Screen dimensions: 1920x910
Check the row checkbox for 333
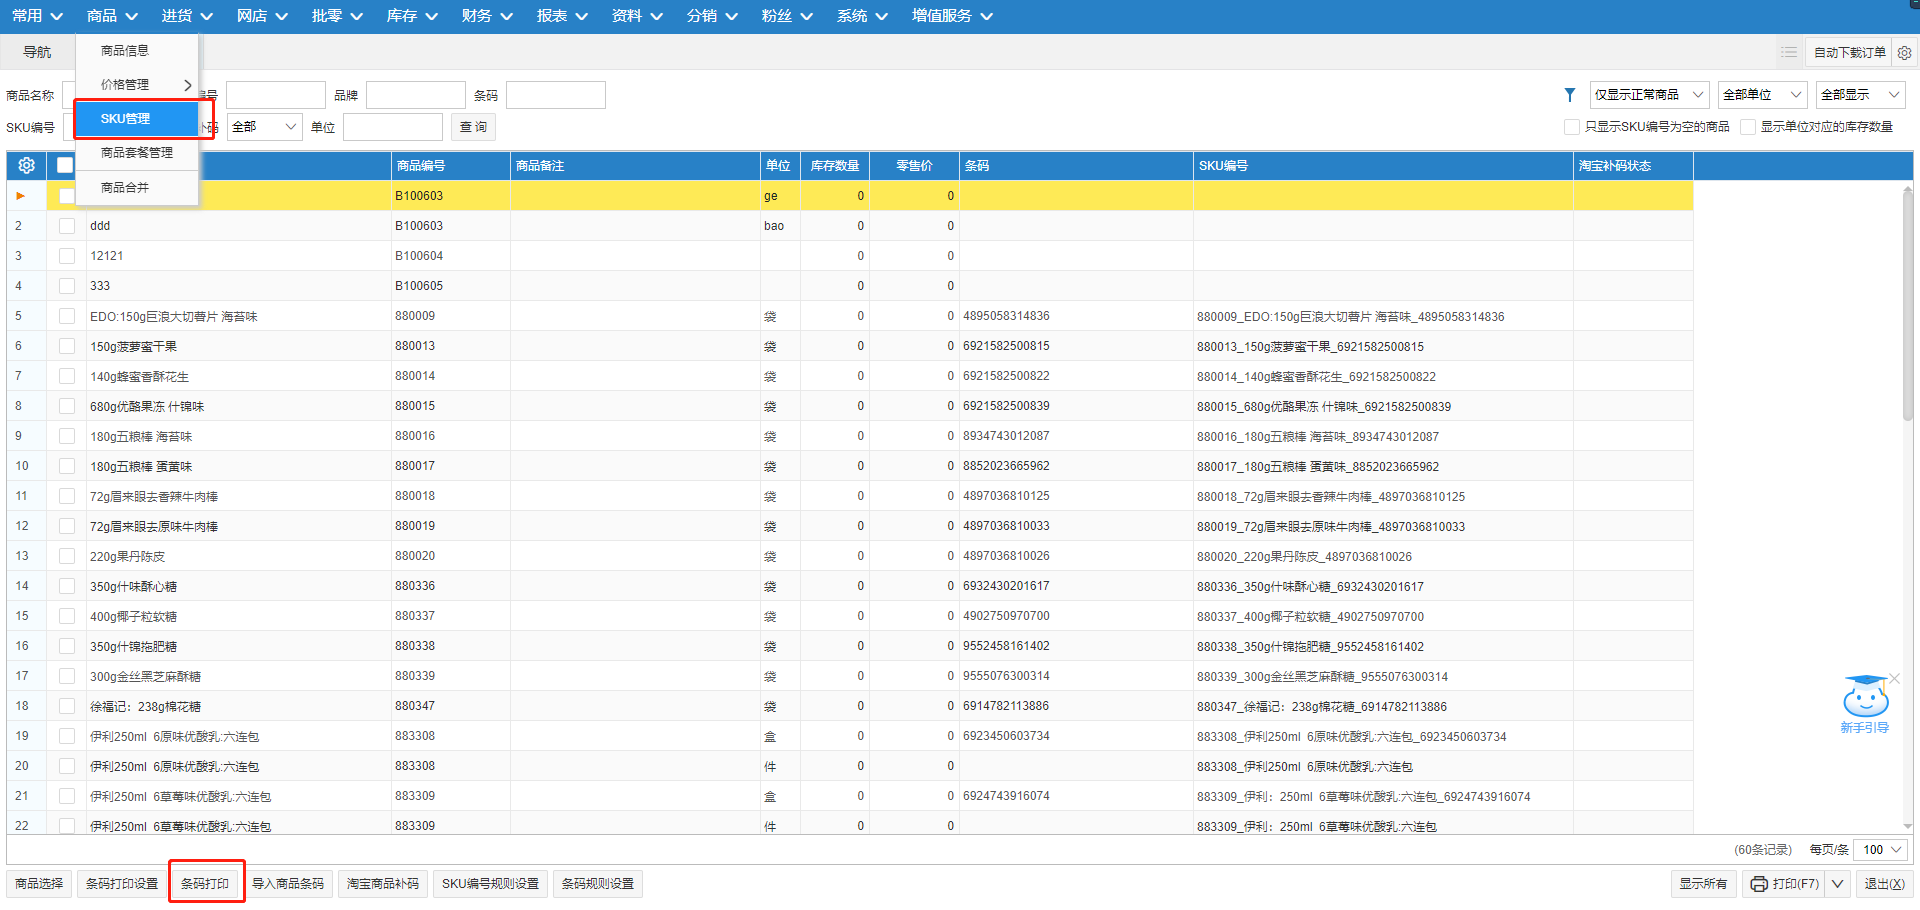[67, 286]
